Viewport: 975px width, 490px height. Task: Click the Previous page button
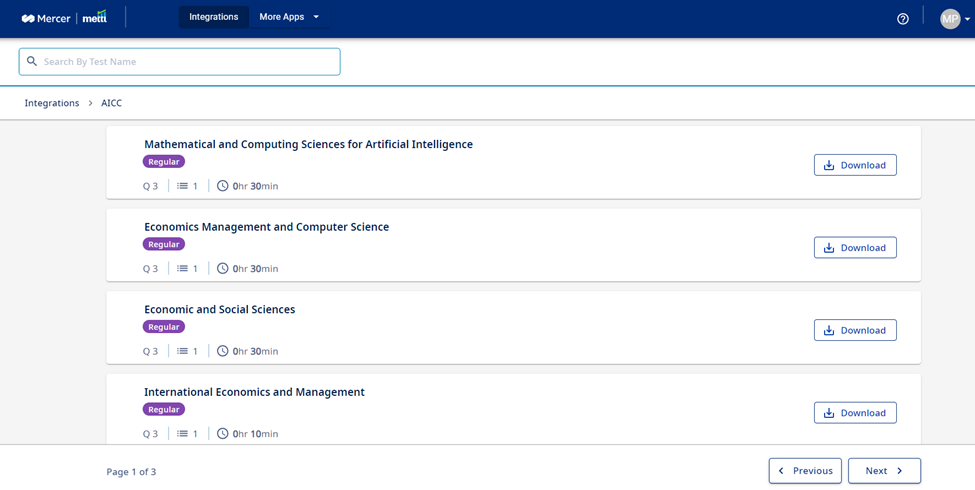click(805, 471)
